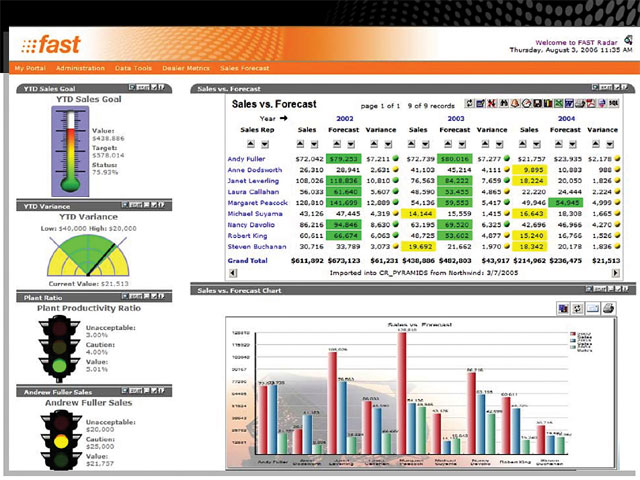Click the right scroll arrow under the table
640x480 pixels.
pyautogui.click(x=616, y=273)
